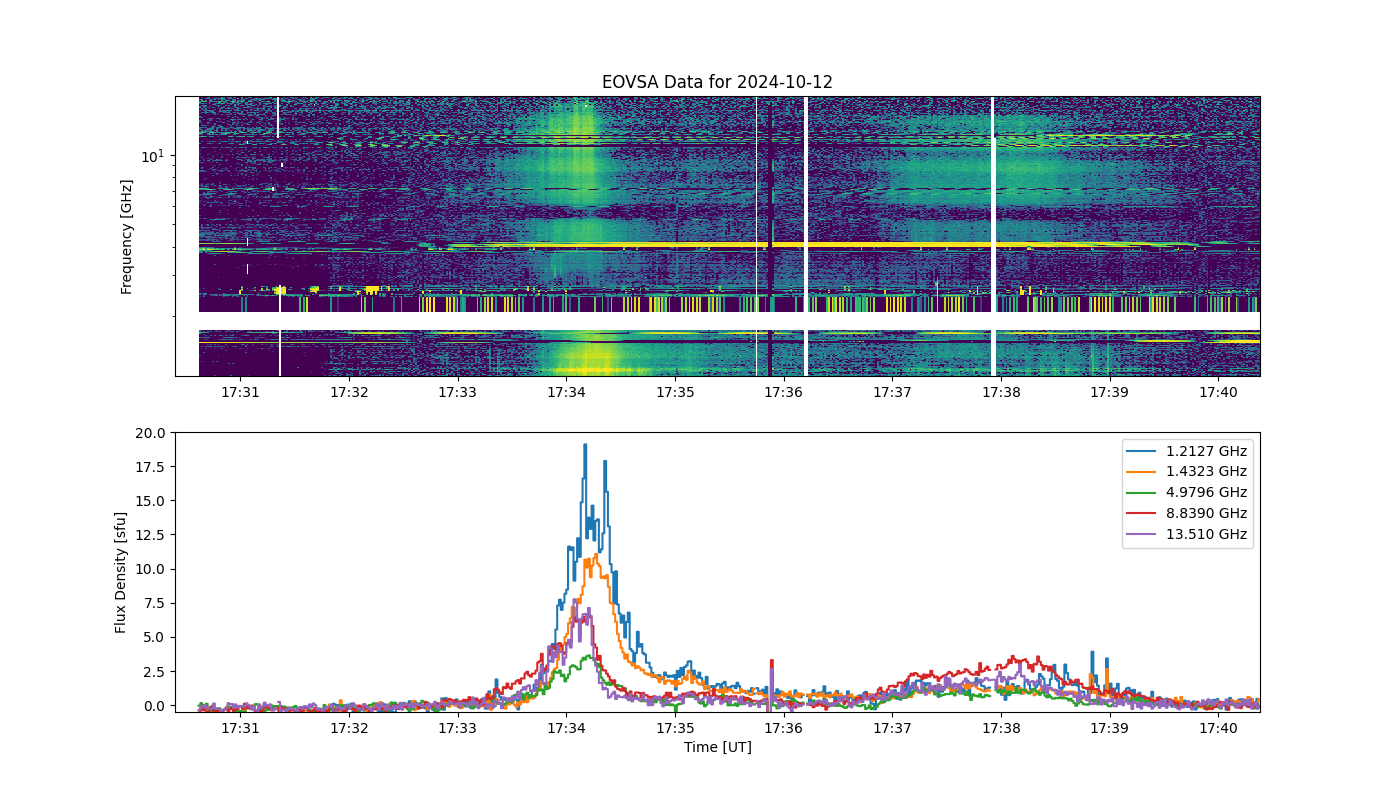This screenshot has height=800, width=1400.
Task: Click the 15.0 tick on flux axis
Action: [x=152, y=501]
